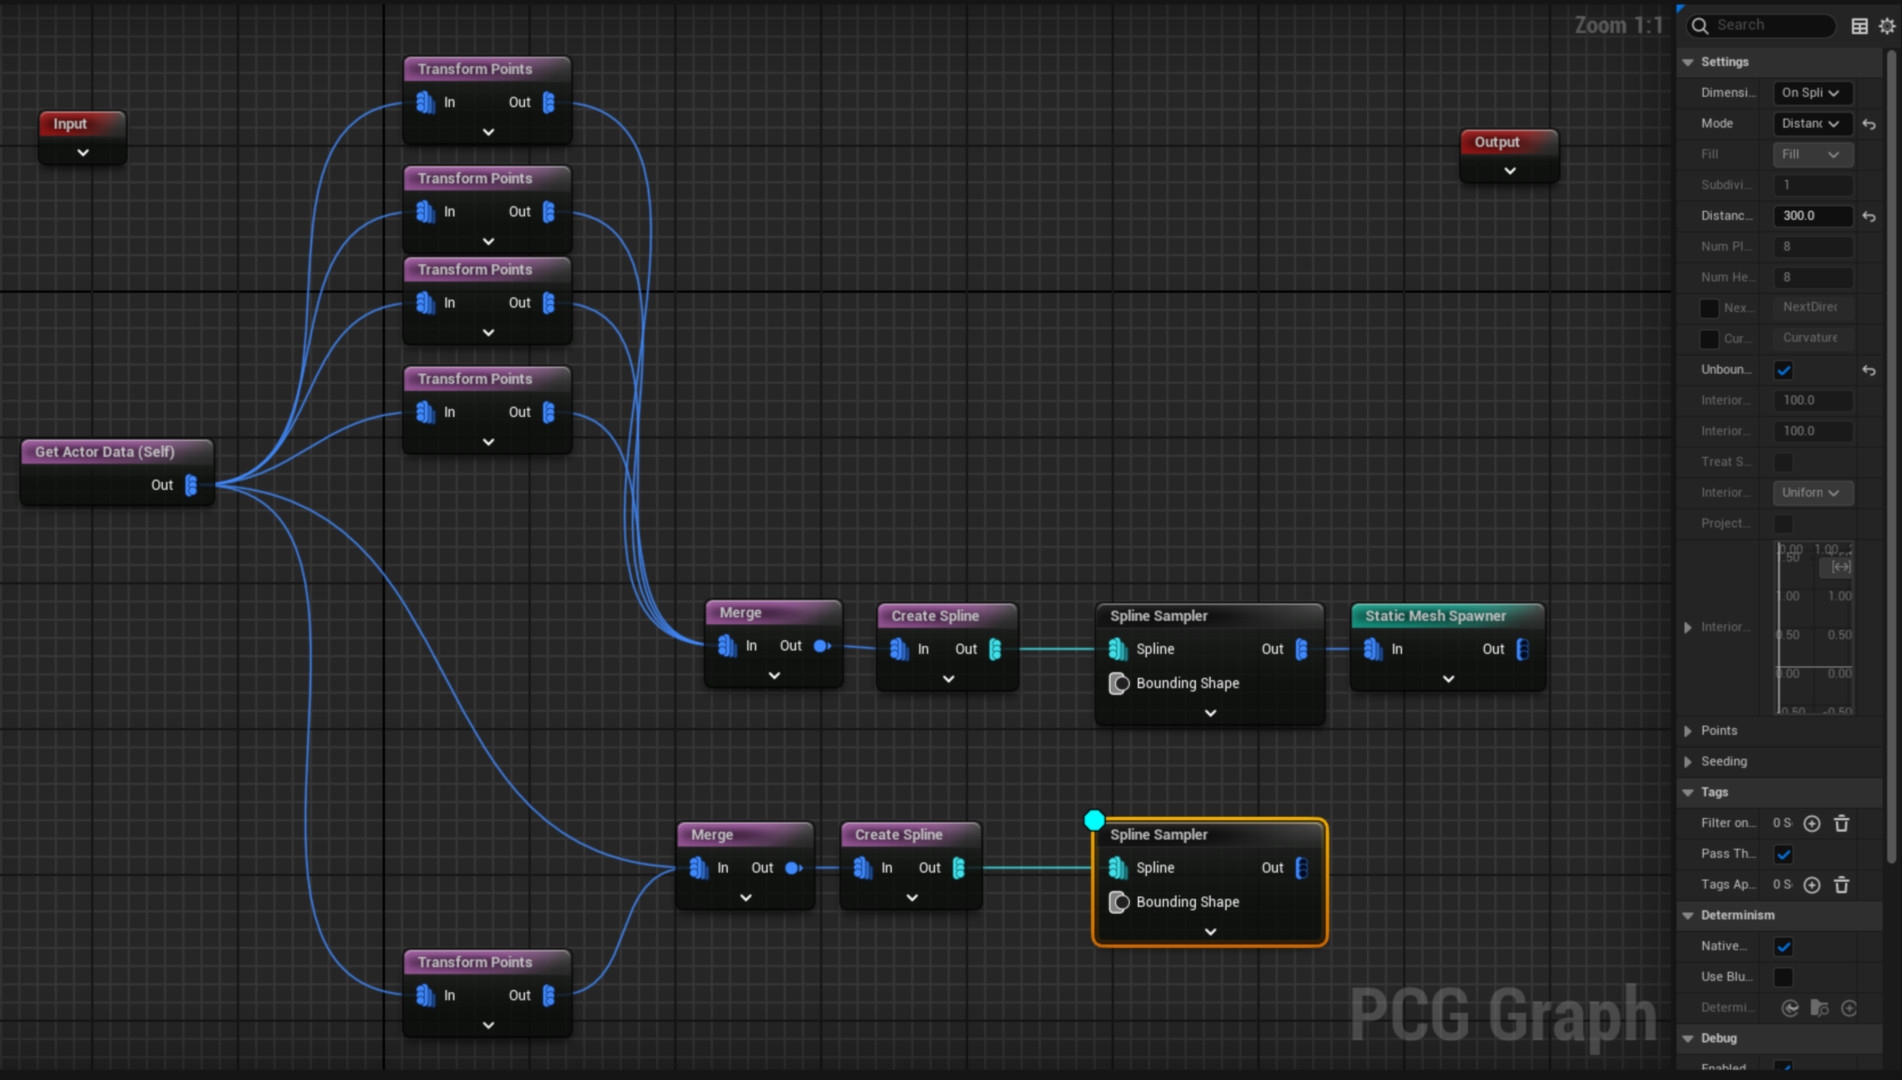The image size is (1902, 1080).
Task: Click the Distance value field
Action: coord(1811,216)
